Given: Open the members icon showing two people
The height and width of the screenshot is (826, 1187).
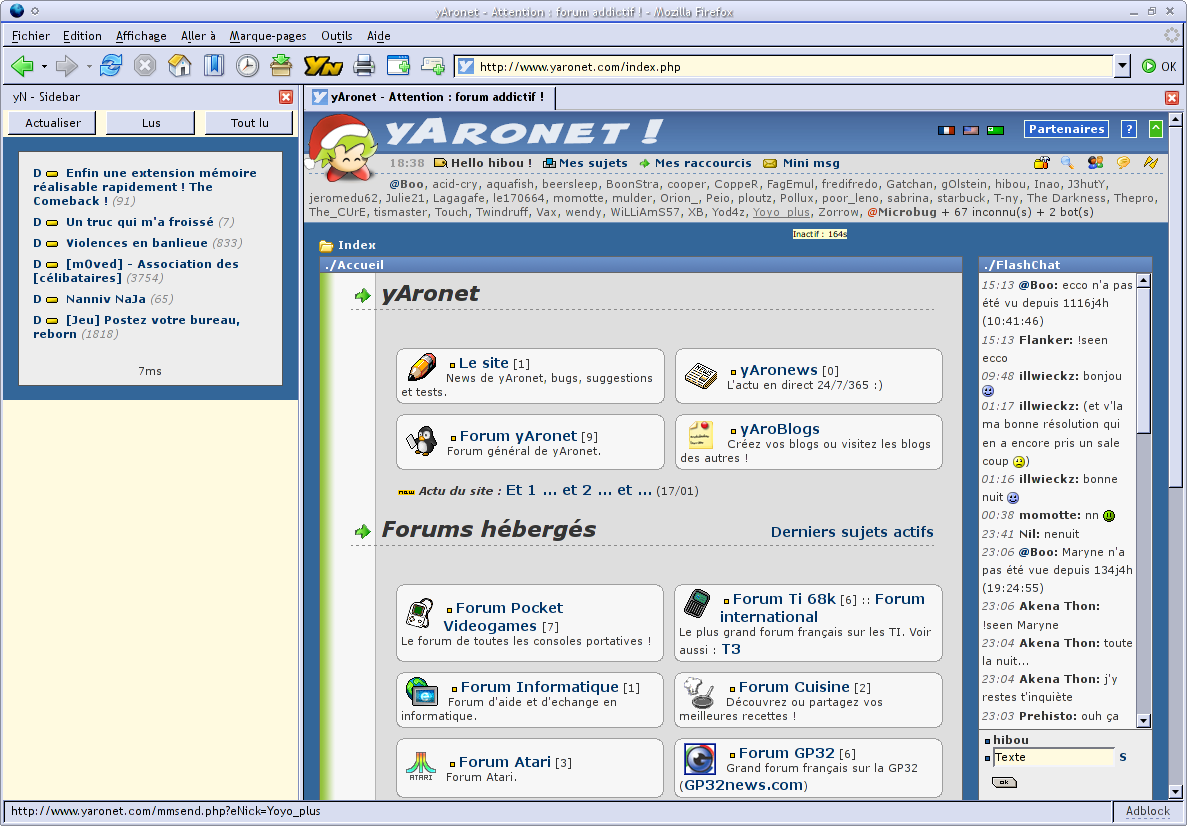Looking at the screenshot, I should tap(1095, 163).
